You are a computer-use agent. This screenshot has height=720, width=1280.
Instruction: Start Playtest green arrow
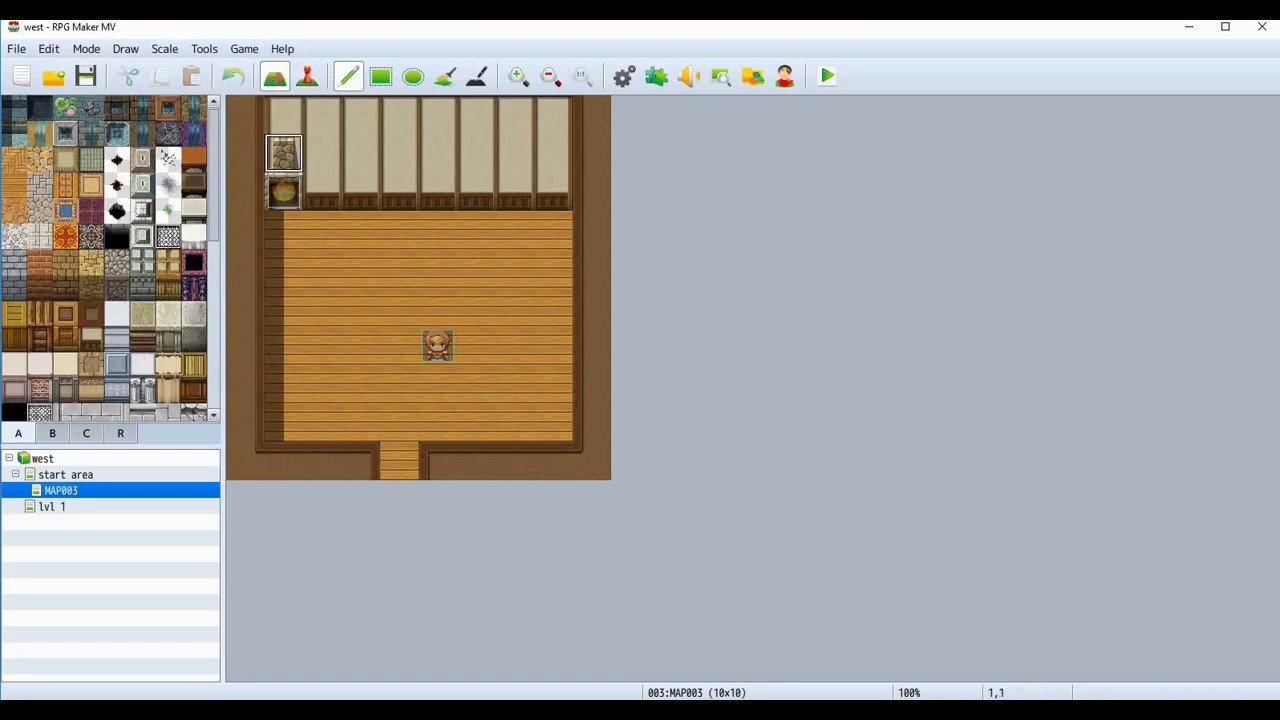click(x=827, y=76)
